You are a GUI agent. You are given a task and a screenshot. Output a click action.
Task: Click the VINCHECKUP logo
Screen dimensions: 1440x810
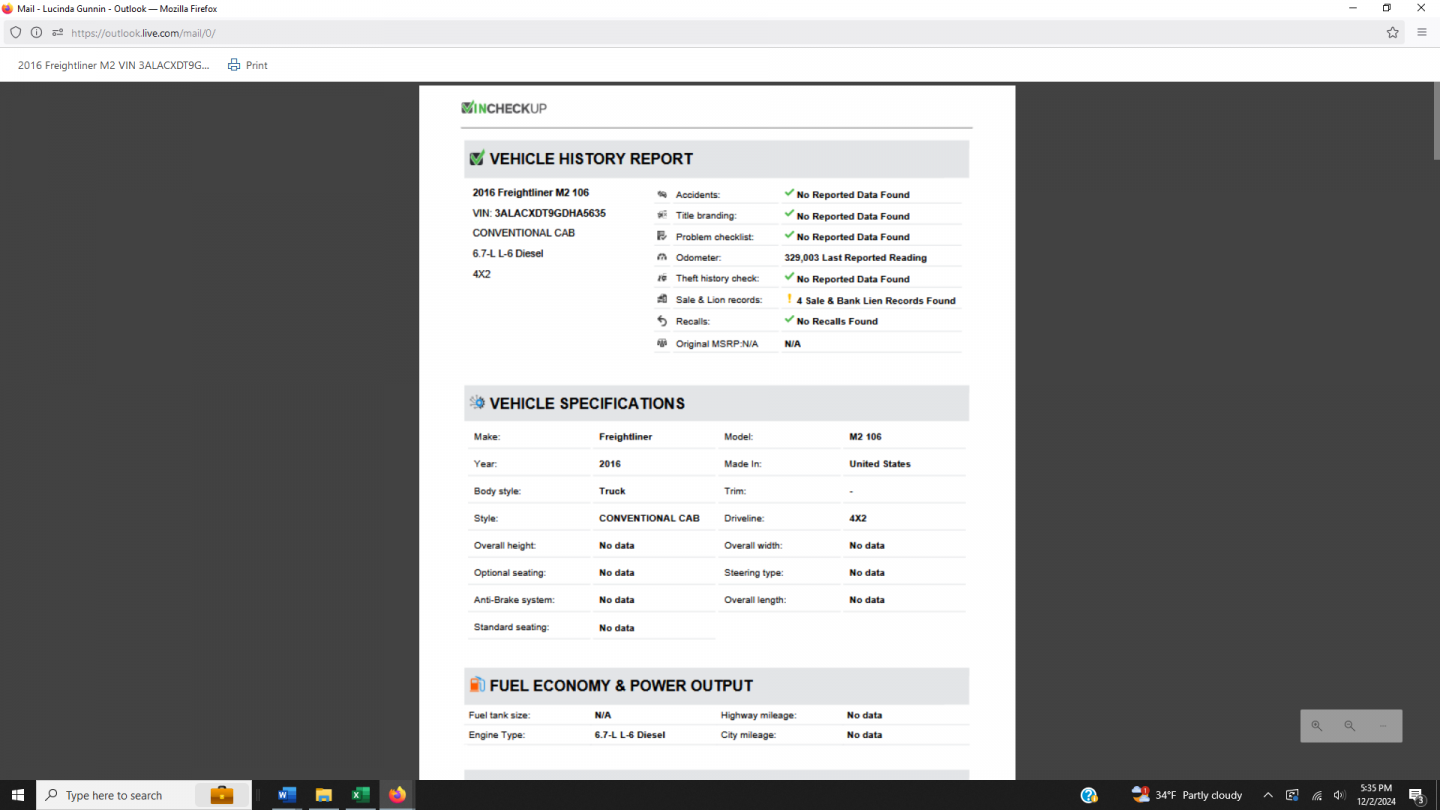pos(504,108)
